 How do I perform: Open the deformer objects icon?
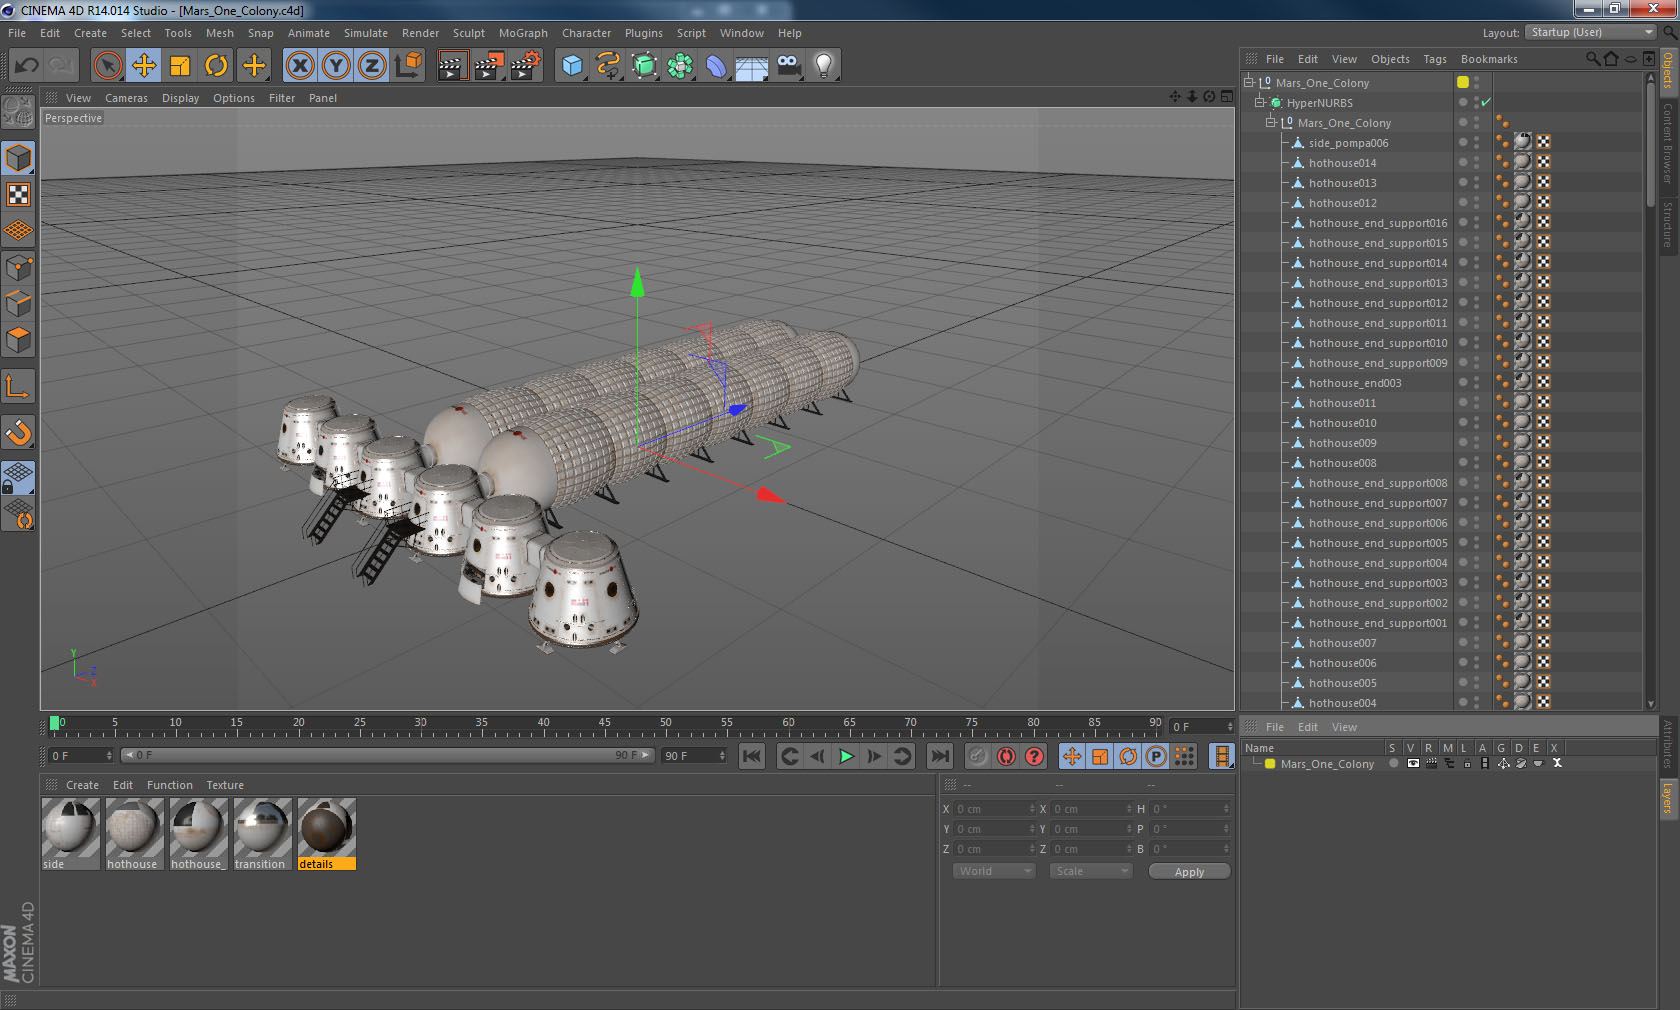point(716,66)
